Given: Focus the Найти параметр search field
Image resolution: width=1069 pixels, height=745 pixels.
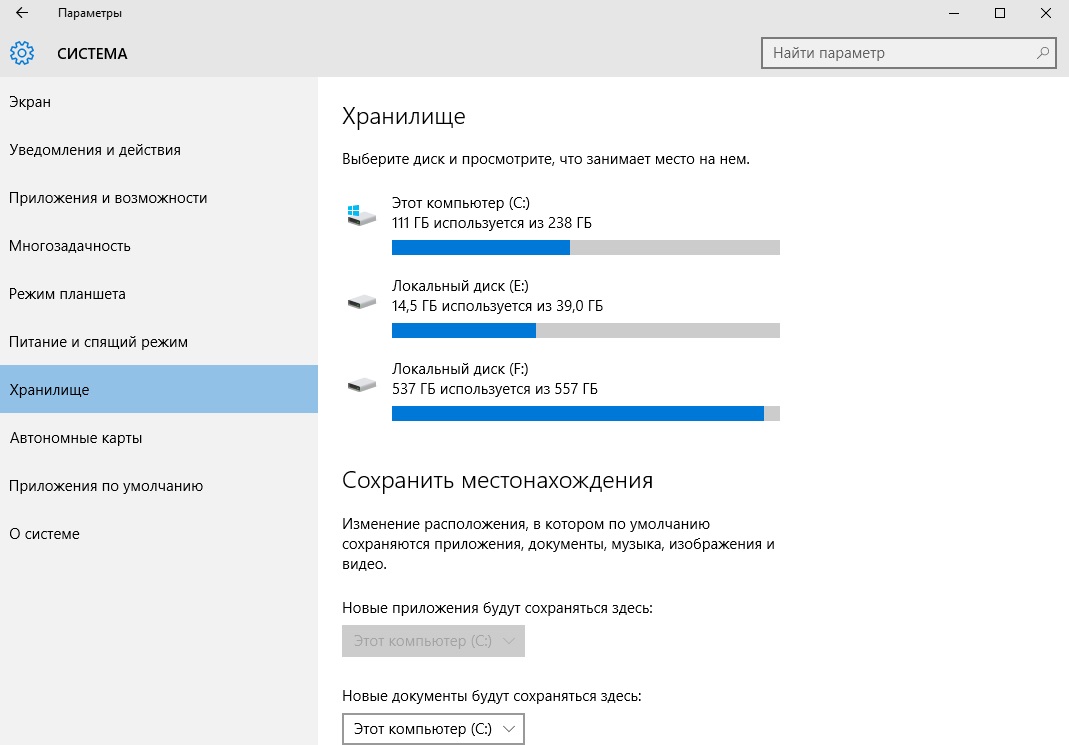Looking at the screenshot, I should 908,53.
